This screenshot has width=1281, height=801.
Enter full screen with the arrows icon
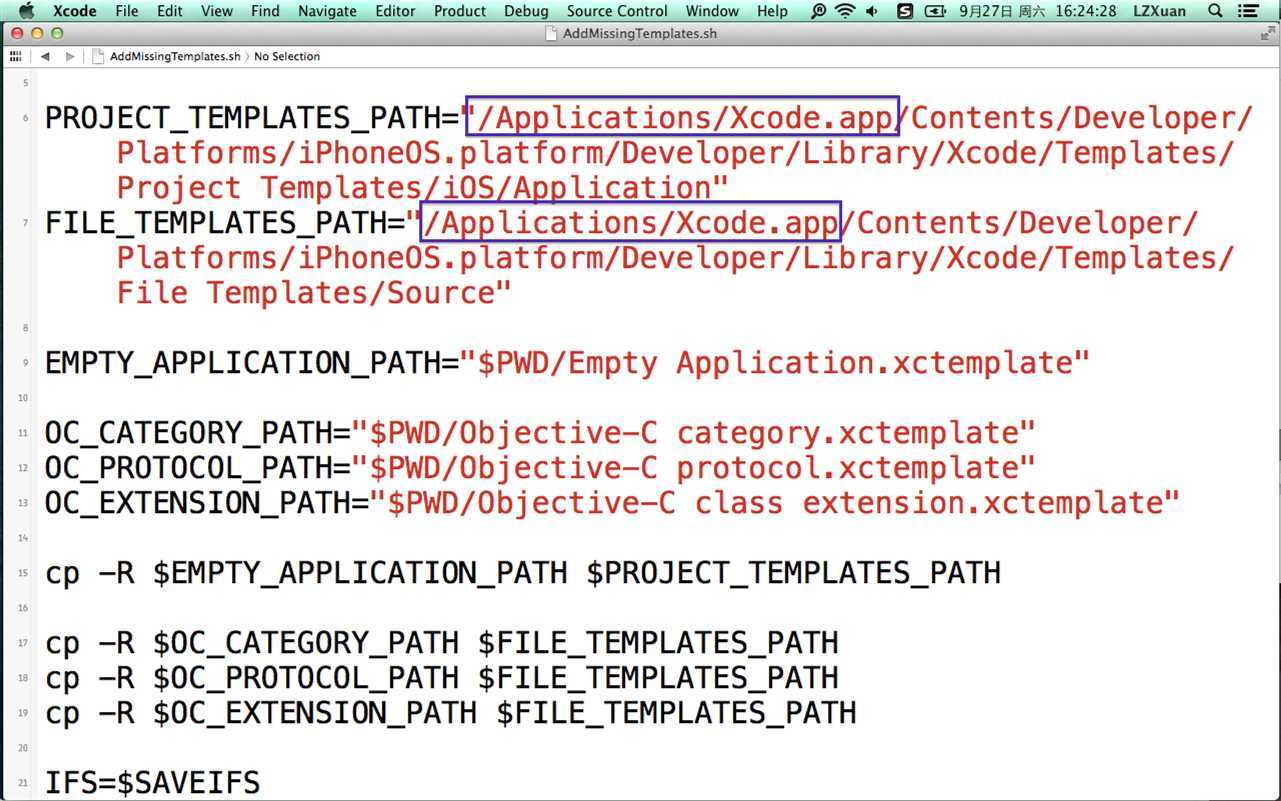click(x=1267, y=33)
